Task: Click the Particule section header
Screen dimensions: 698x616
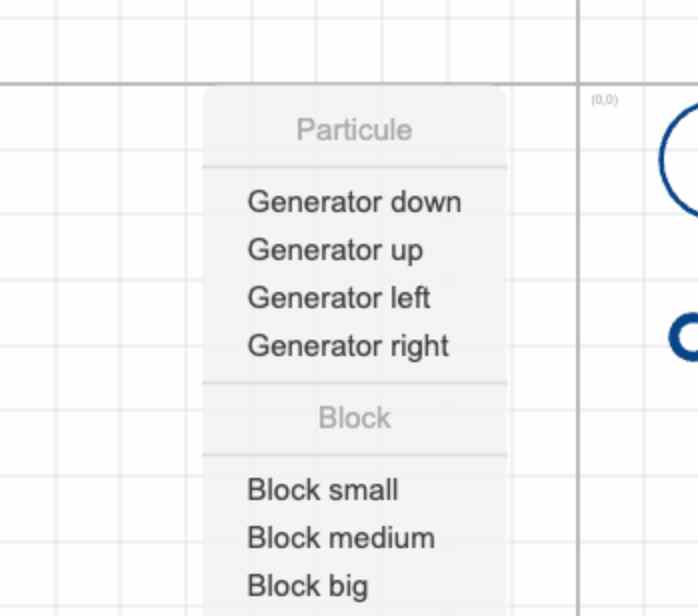Action: [354, 130]
